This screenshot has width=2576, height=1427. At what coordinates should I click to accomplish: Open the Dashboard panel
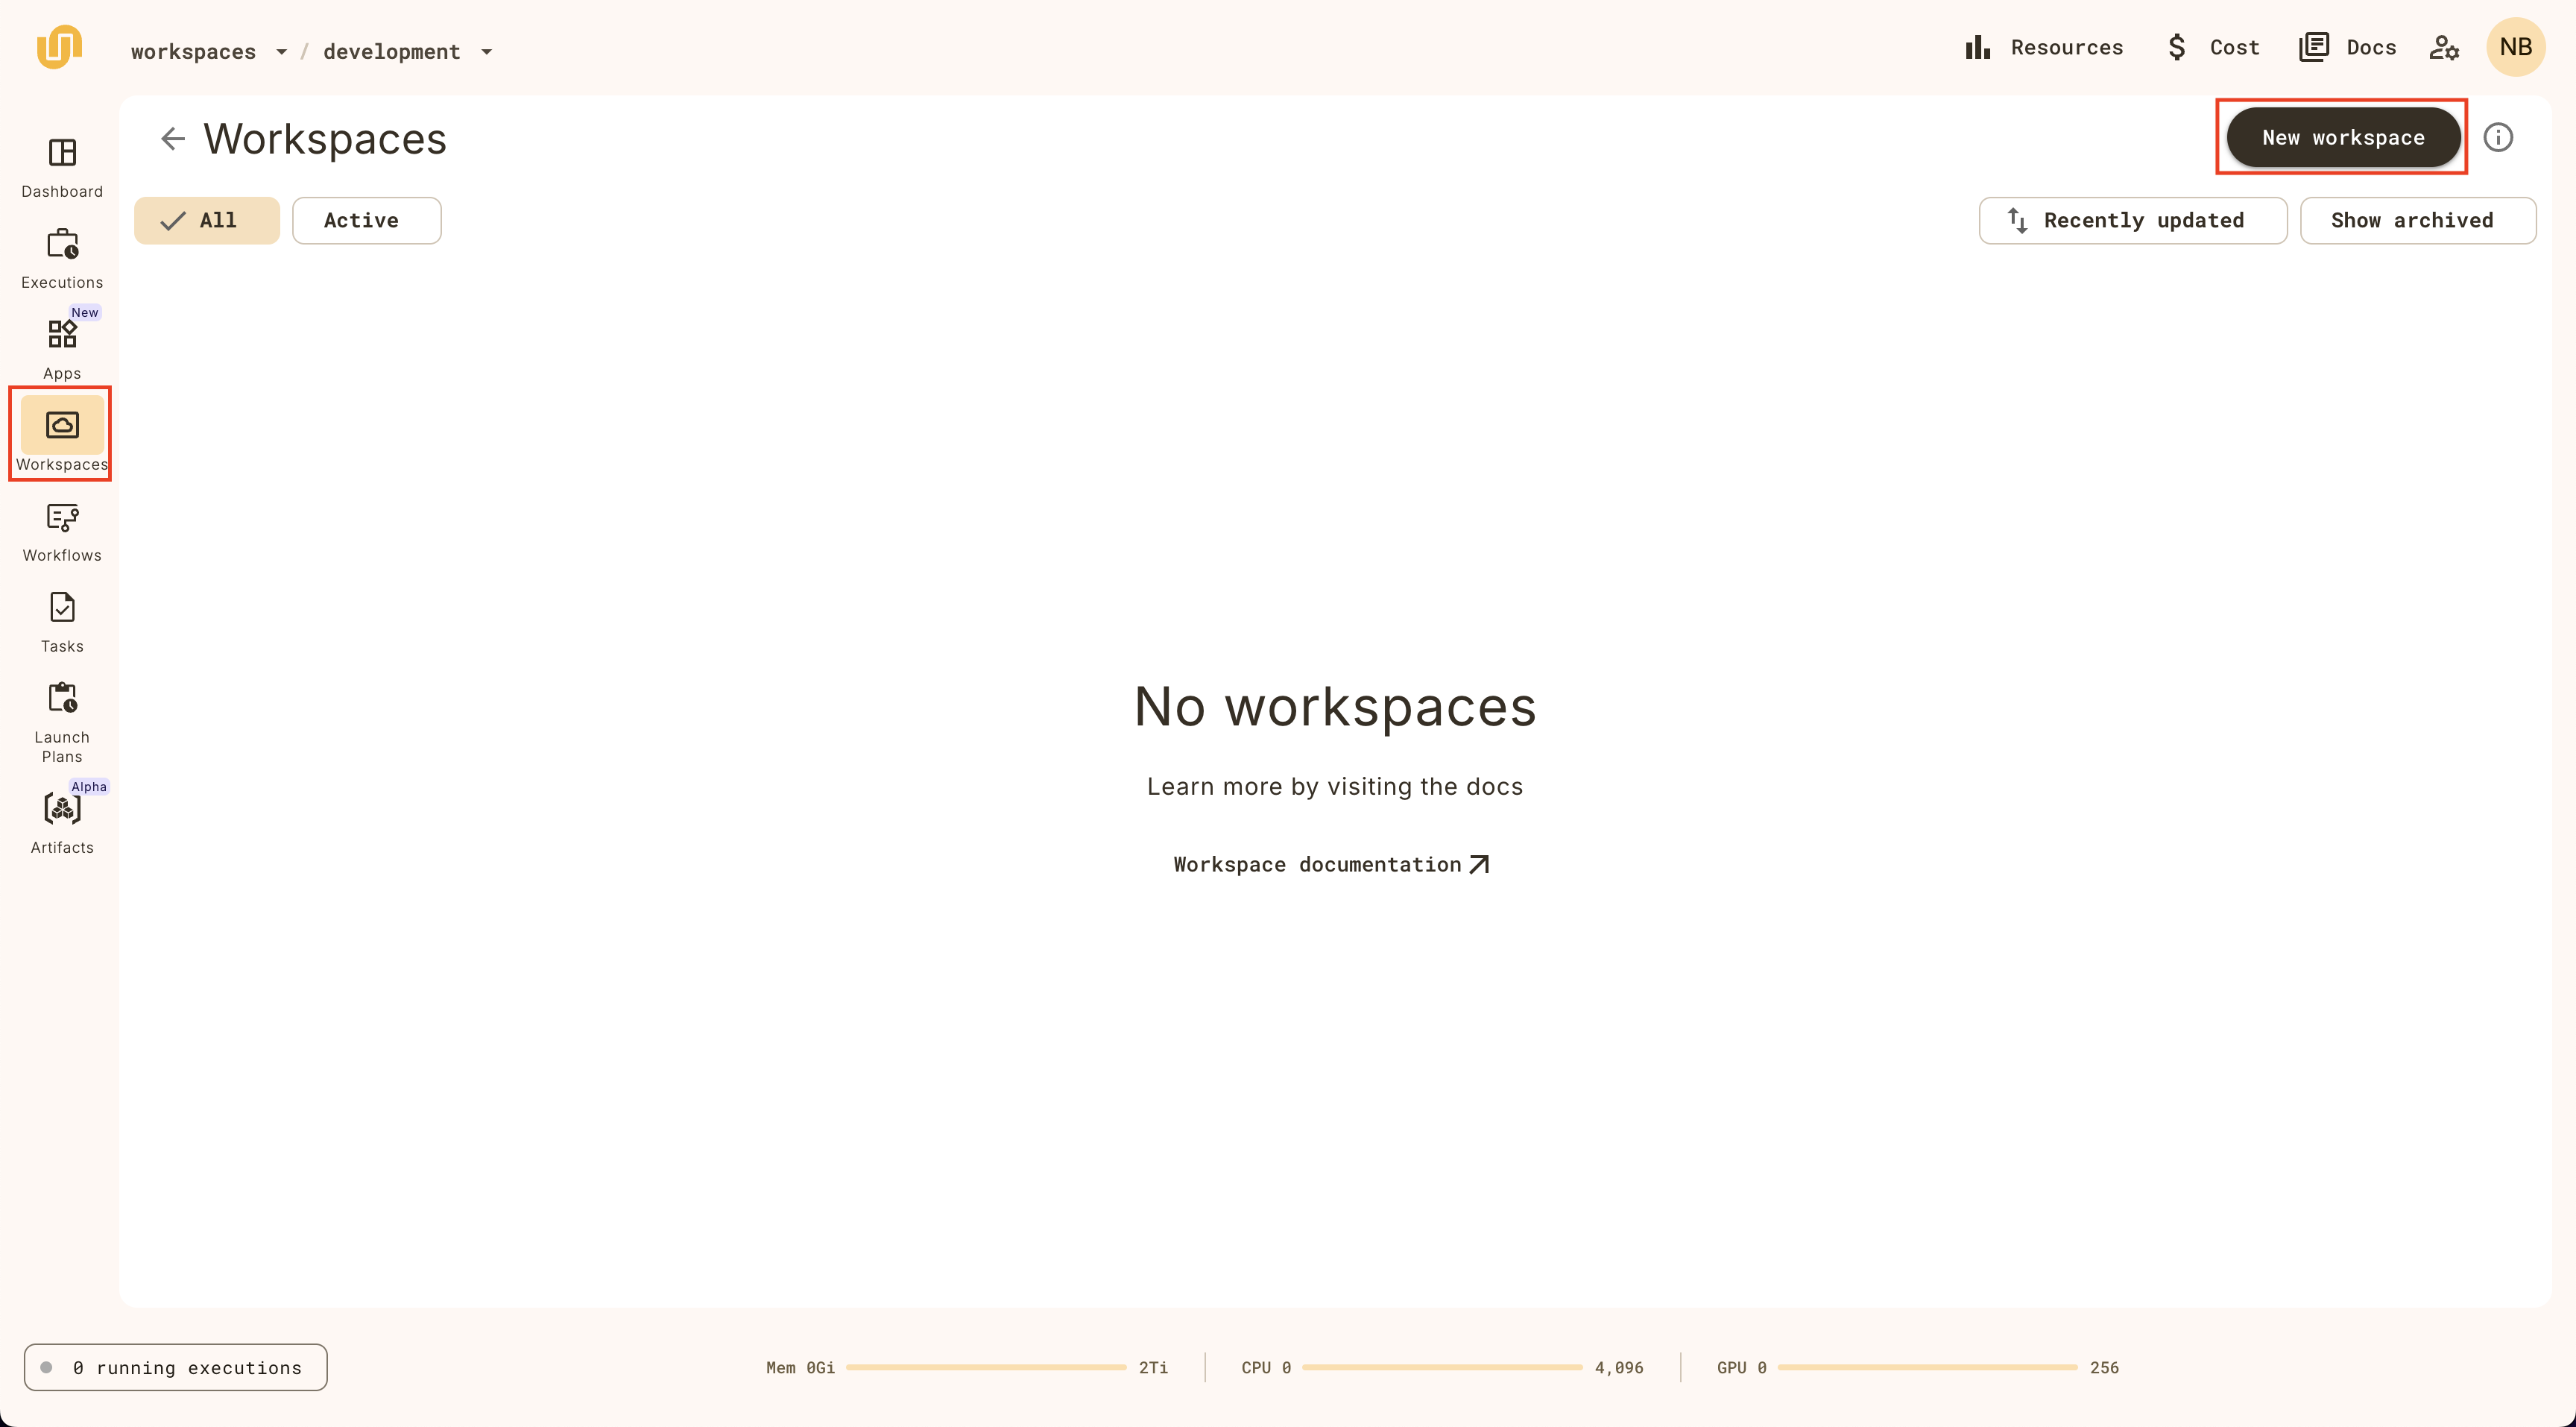click(61, 166)
